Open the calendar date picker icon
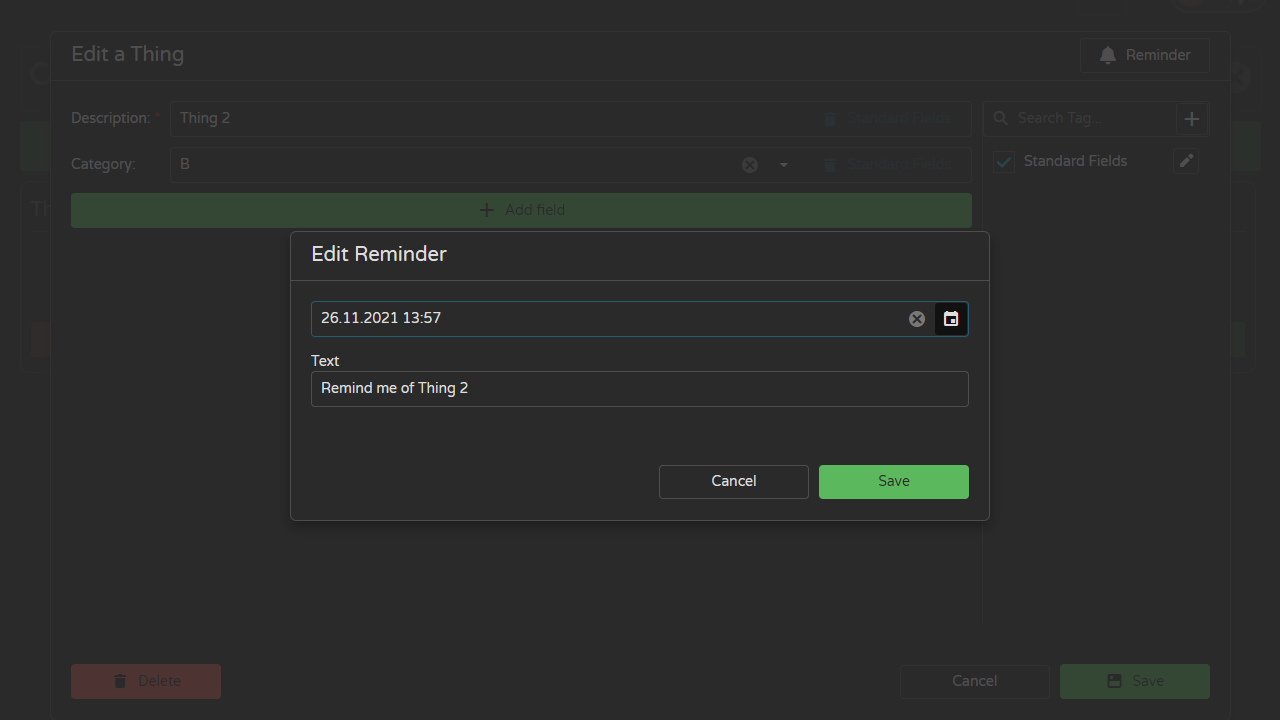This screenshot has height=720, width=1280. tap(951, 319)
